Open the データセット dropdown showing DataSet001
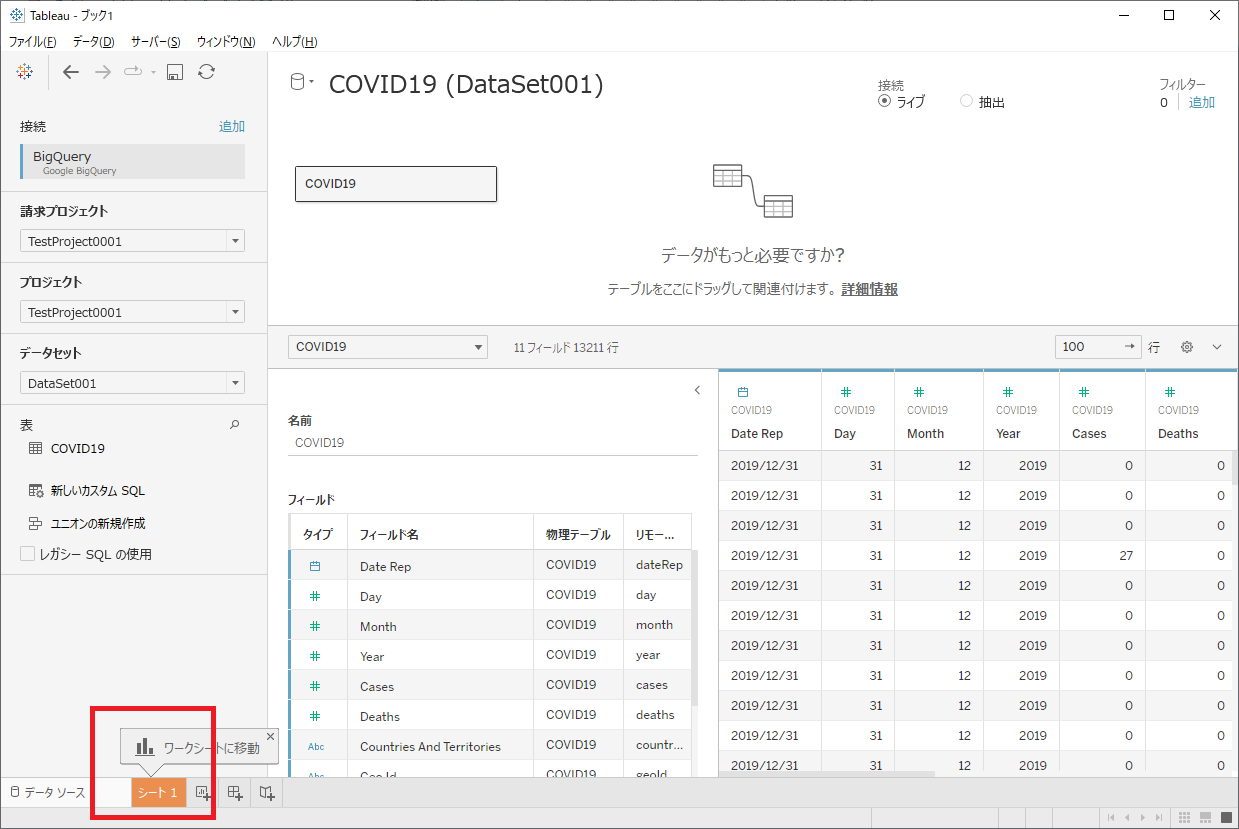This screenshot has height=829, width=1239. click(132, 383)
